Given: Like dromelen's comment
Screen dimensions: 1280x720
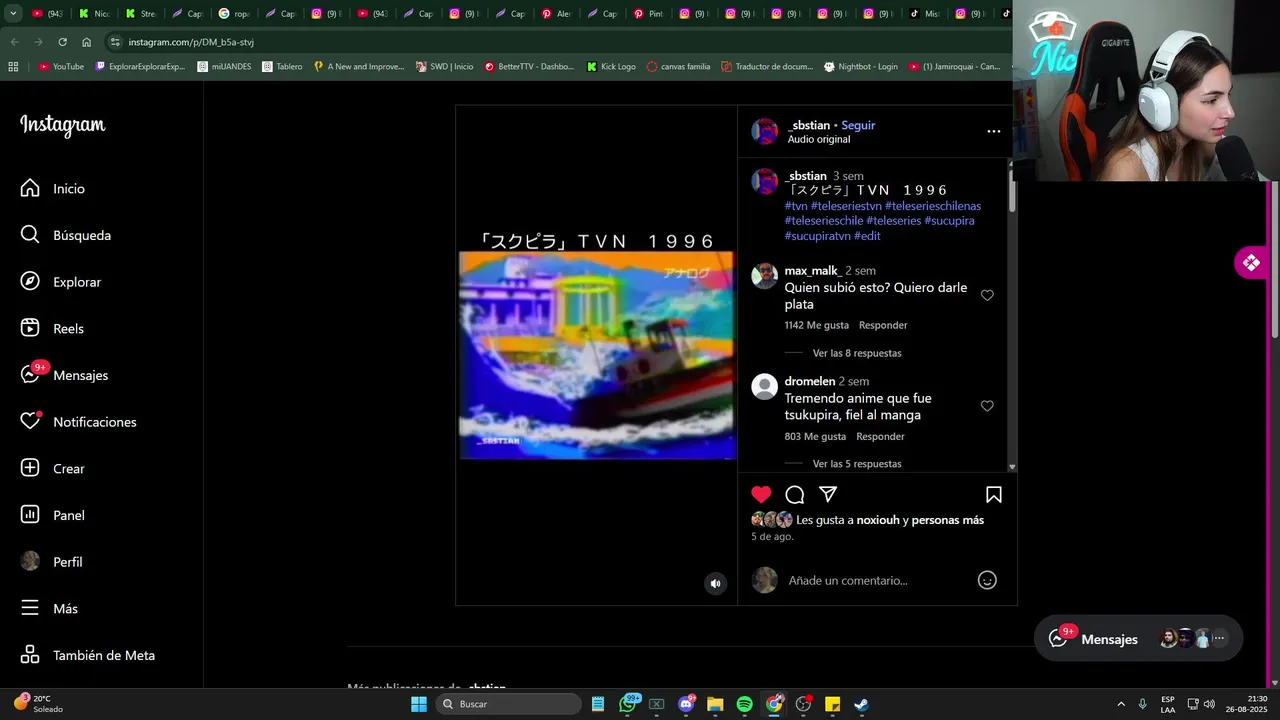Looking at the screenshot, I should [x=987, y=406].
